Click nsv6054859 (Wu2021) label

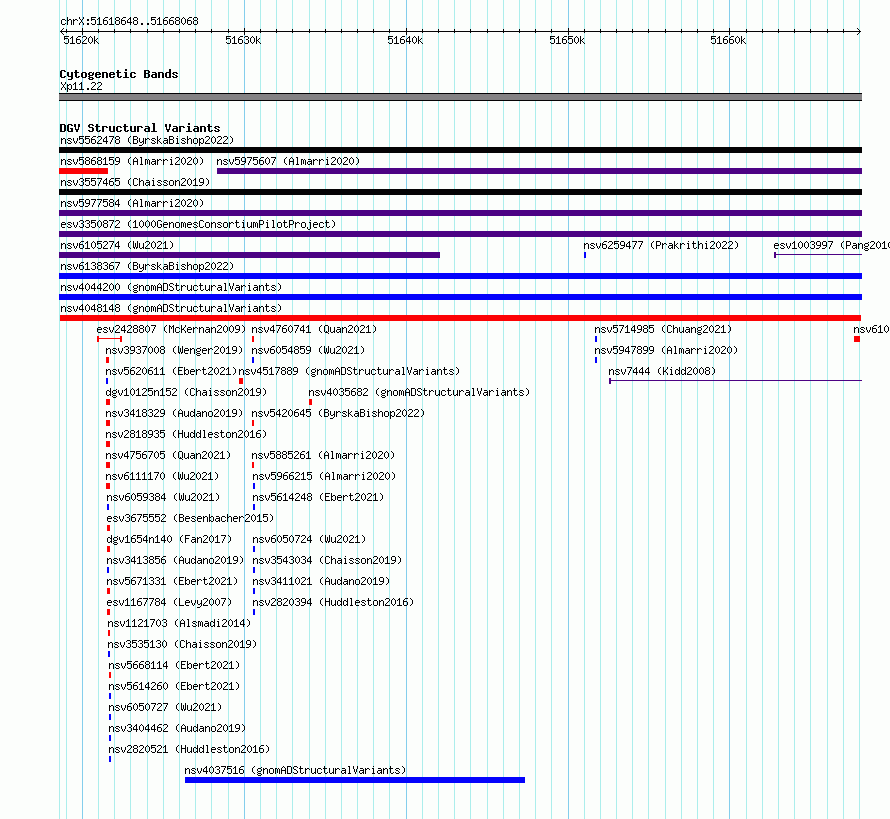(308, 350)
